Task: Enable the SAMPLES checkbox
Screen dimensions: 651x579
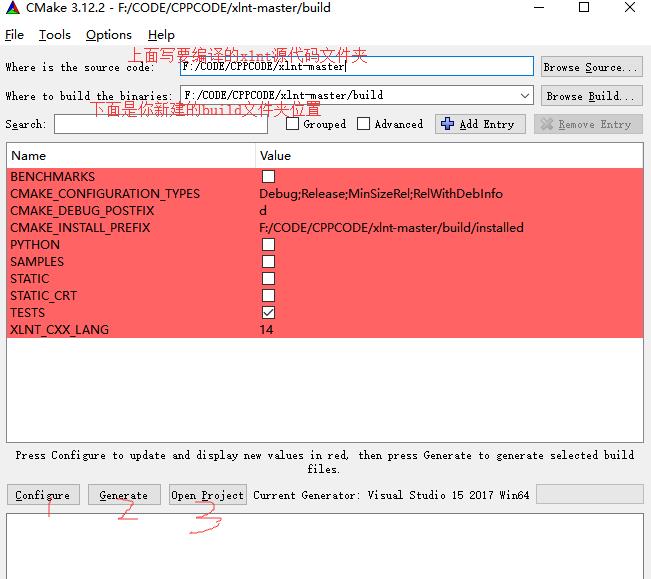Action: tap(268, 262)
